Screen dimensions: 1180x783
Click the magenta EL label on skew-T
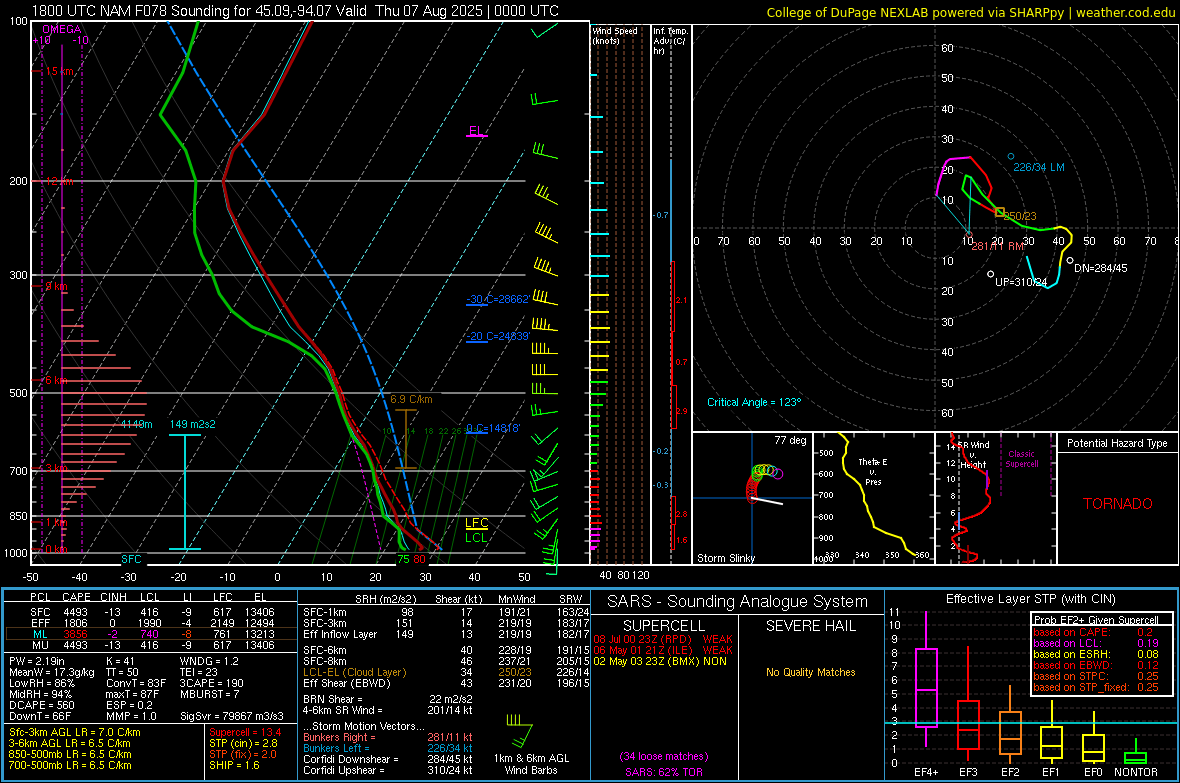click(x=476, y=130)
